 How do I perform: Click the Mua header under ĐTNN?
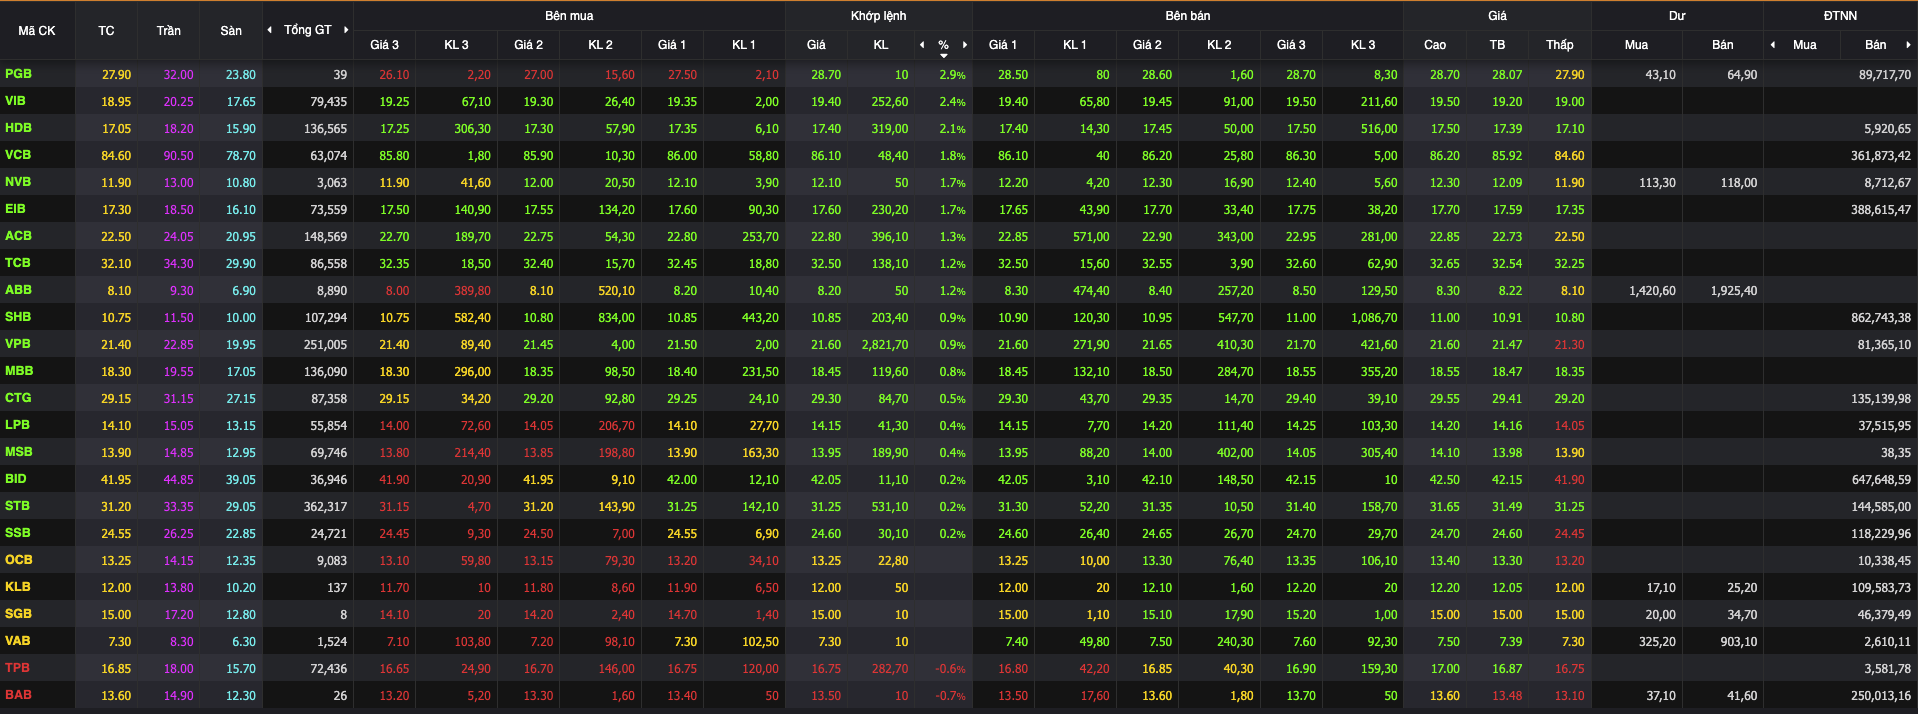pos(1804,45)
